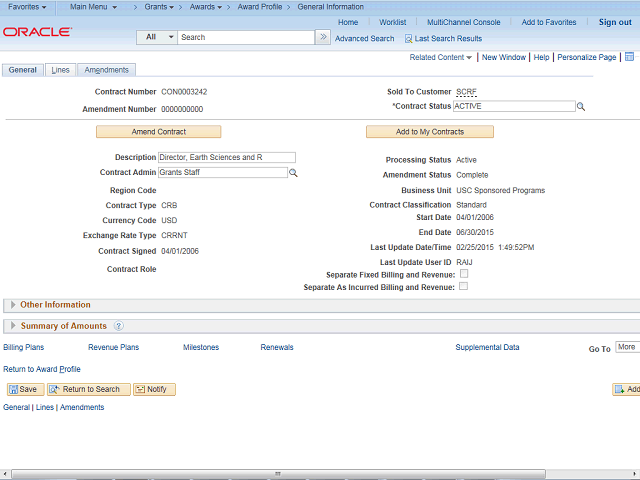Viewport: 640px width, 480px height.
Task: Toggle Separate As Incurred Billing and Revenue
Action: [x=463, y=287]
